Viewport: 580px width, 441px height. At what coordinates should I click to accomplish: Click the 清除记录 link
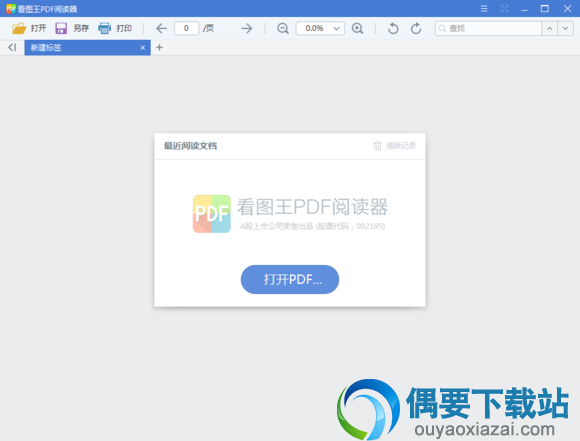[401, 146]
